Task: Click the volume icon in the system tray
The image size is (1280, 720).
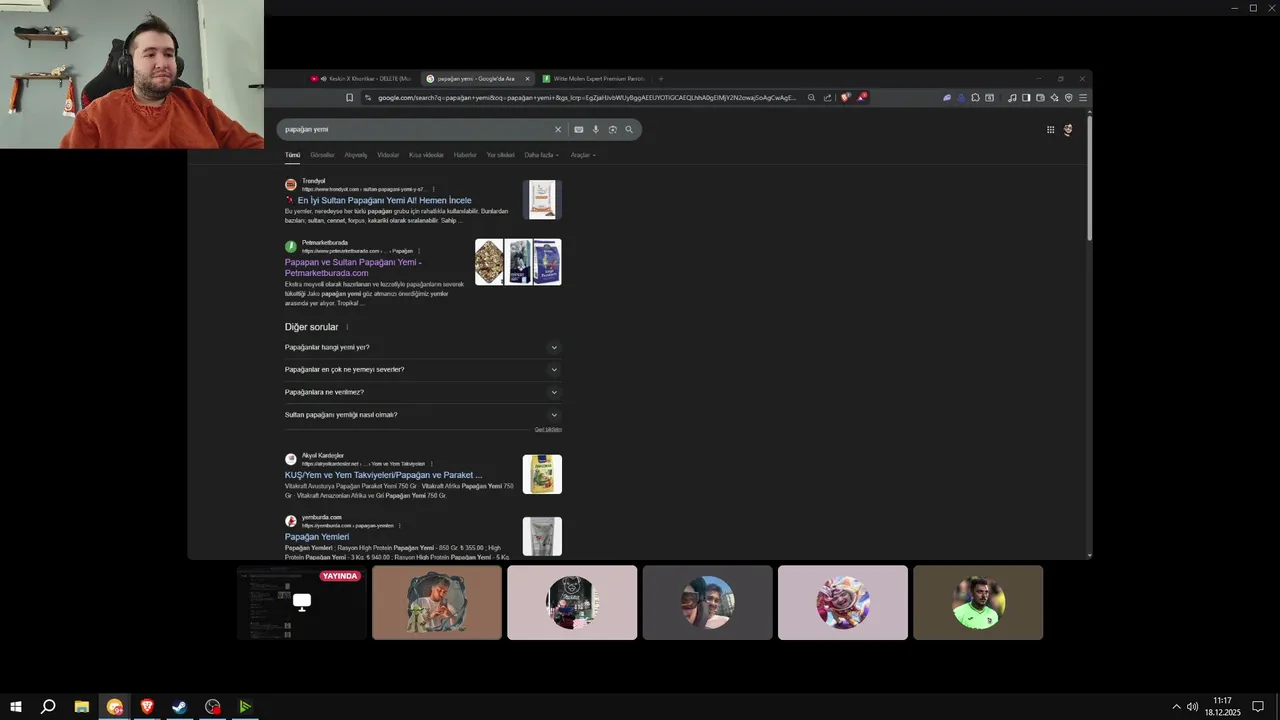Action: [1192, 707]
